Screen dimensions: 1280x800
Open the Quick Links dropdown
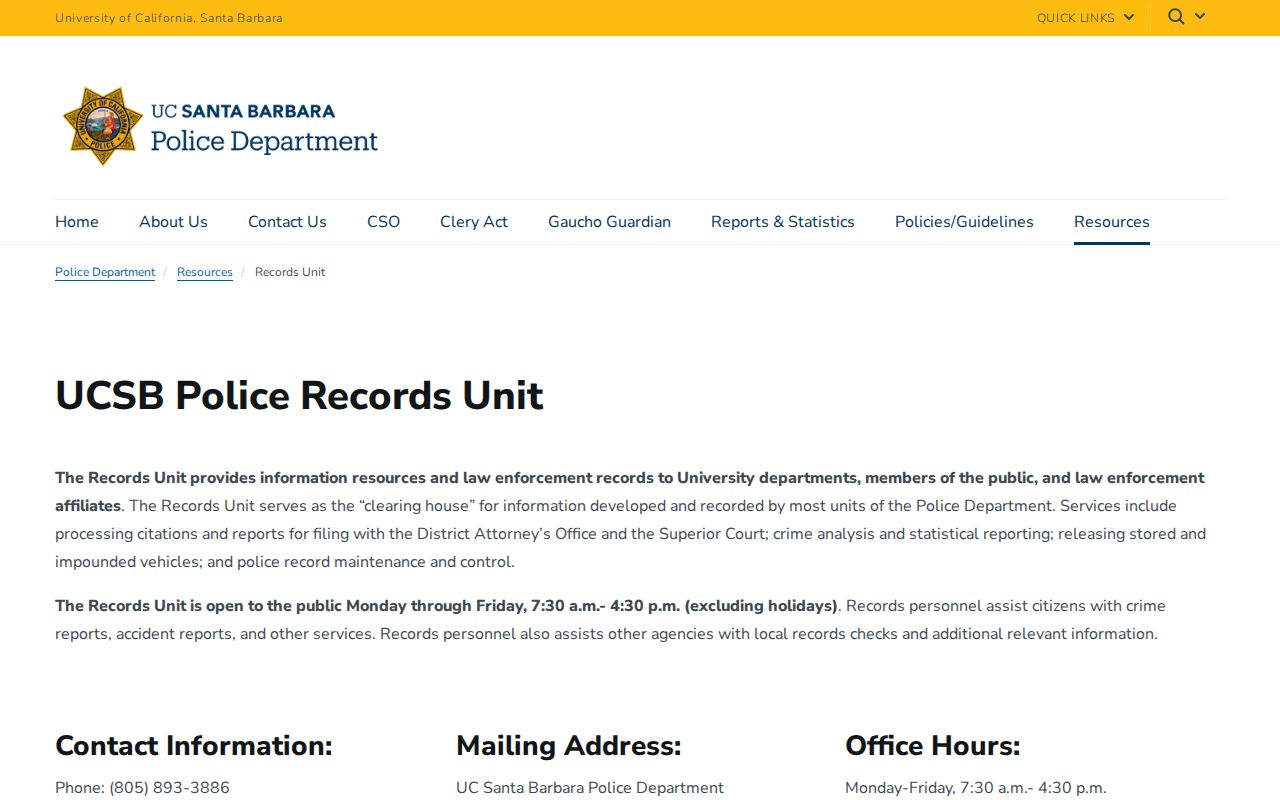point(1086,18)
